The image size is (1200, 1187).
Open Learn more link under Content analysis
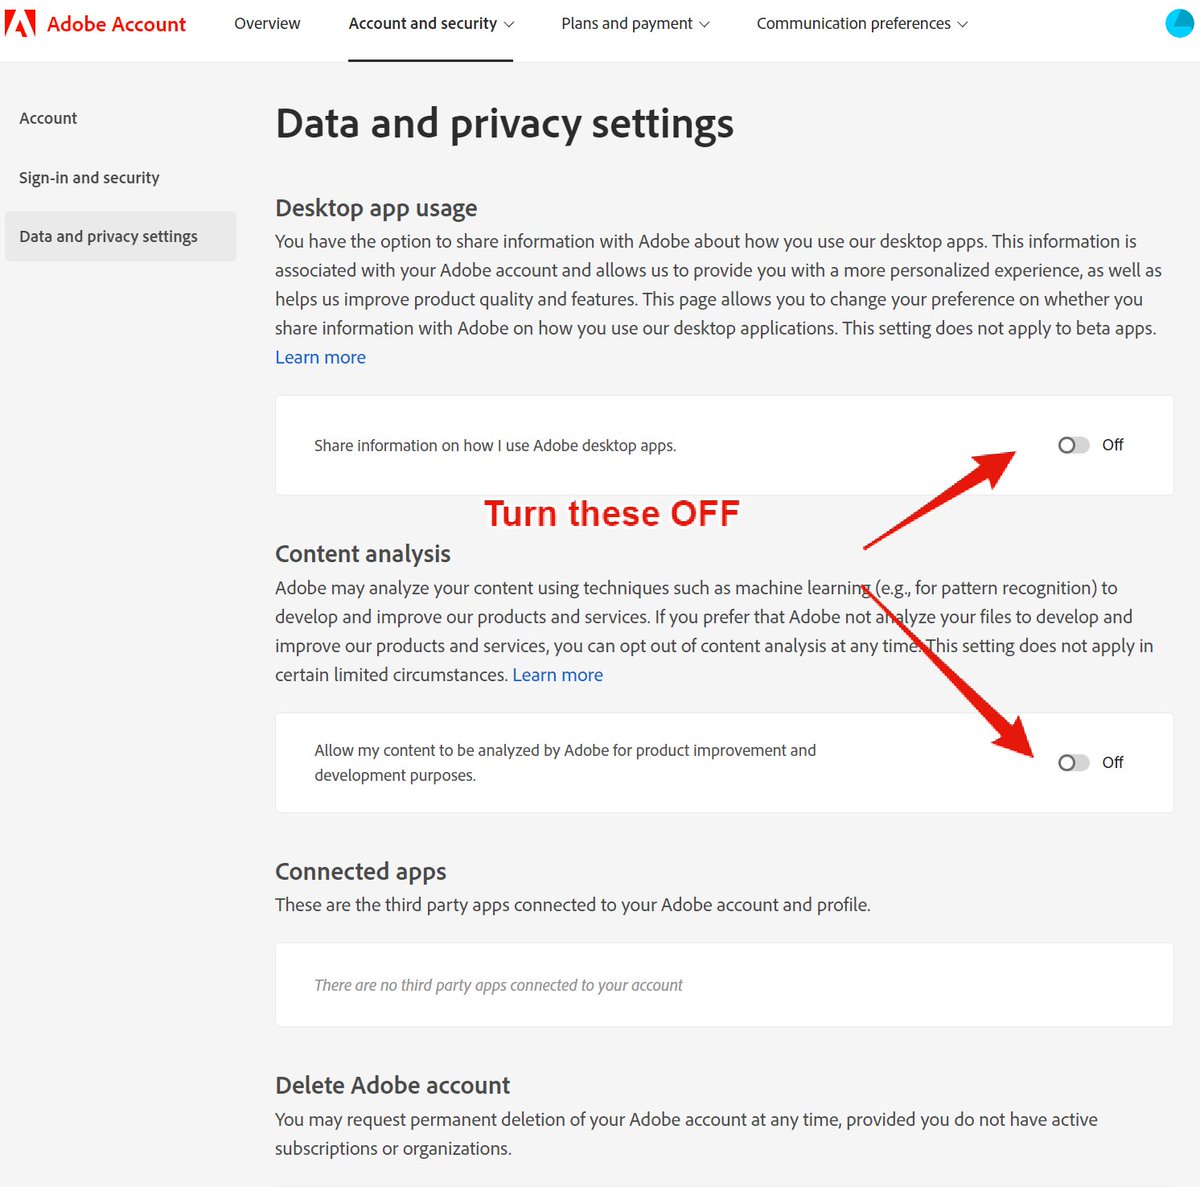pyautogui.click(x=558, y=675)
